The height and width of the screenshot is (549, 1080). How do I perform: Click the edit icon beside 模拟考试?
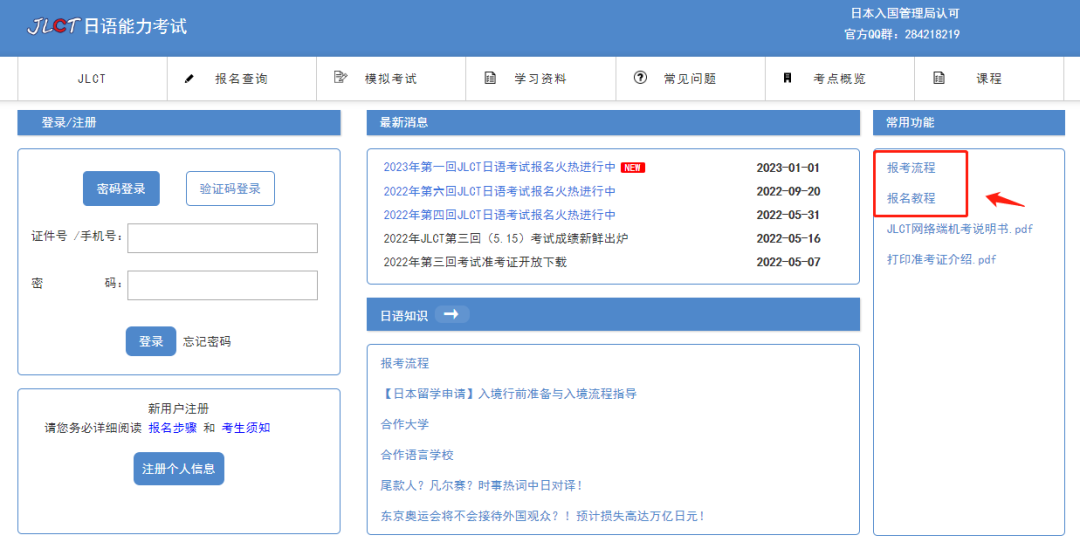(x=340, y=77)
